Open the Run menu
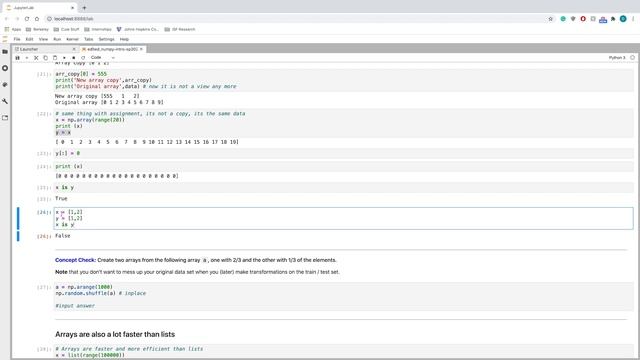This screenshot has height=360, width=640. (57, 39)
